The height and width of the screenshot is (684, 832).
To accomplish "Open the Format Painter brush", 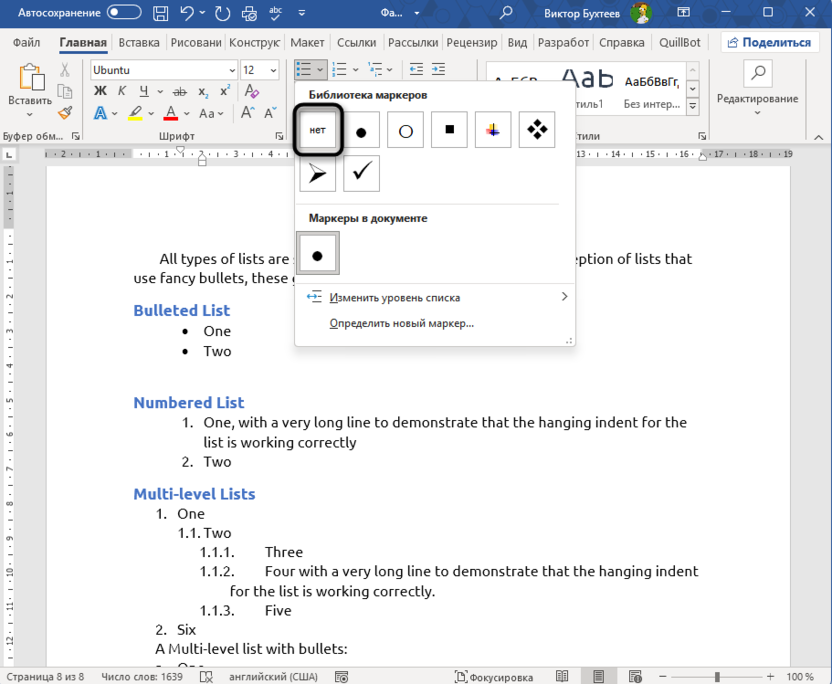I will click(x=64, y=112).
